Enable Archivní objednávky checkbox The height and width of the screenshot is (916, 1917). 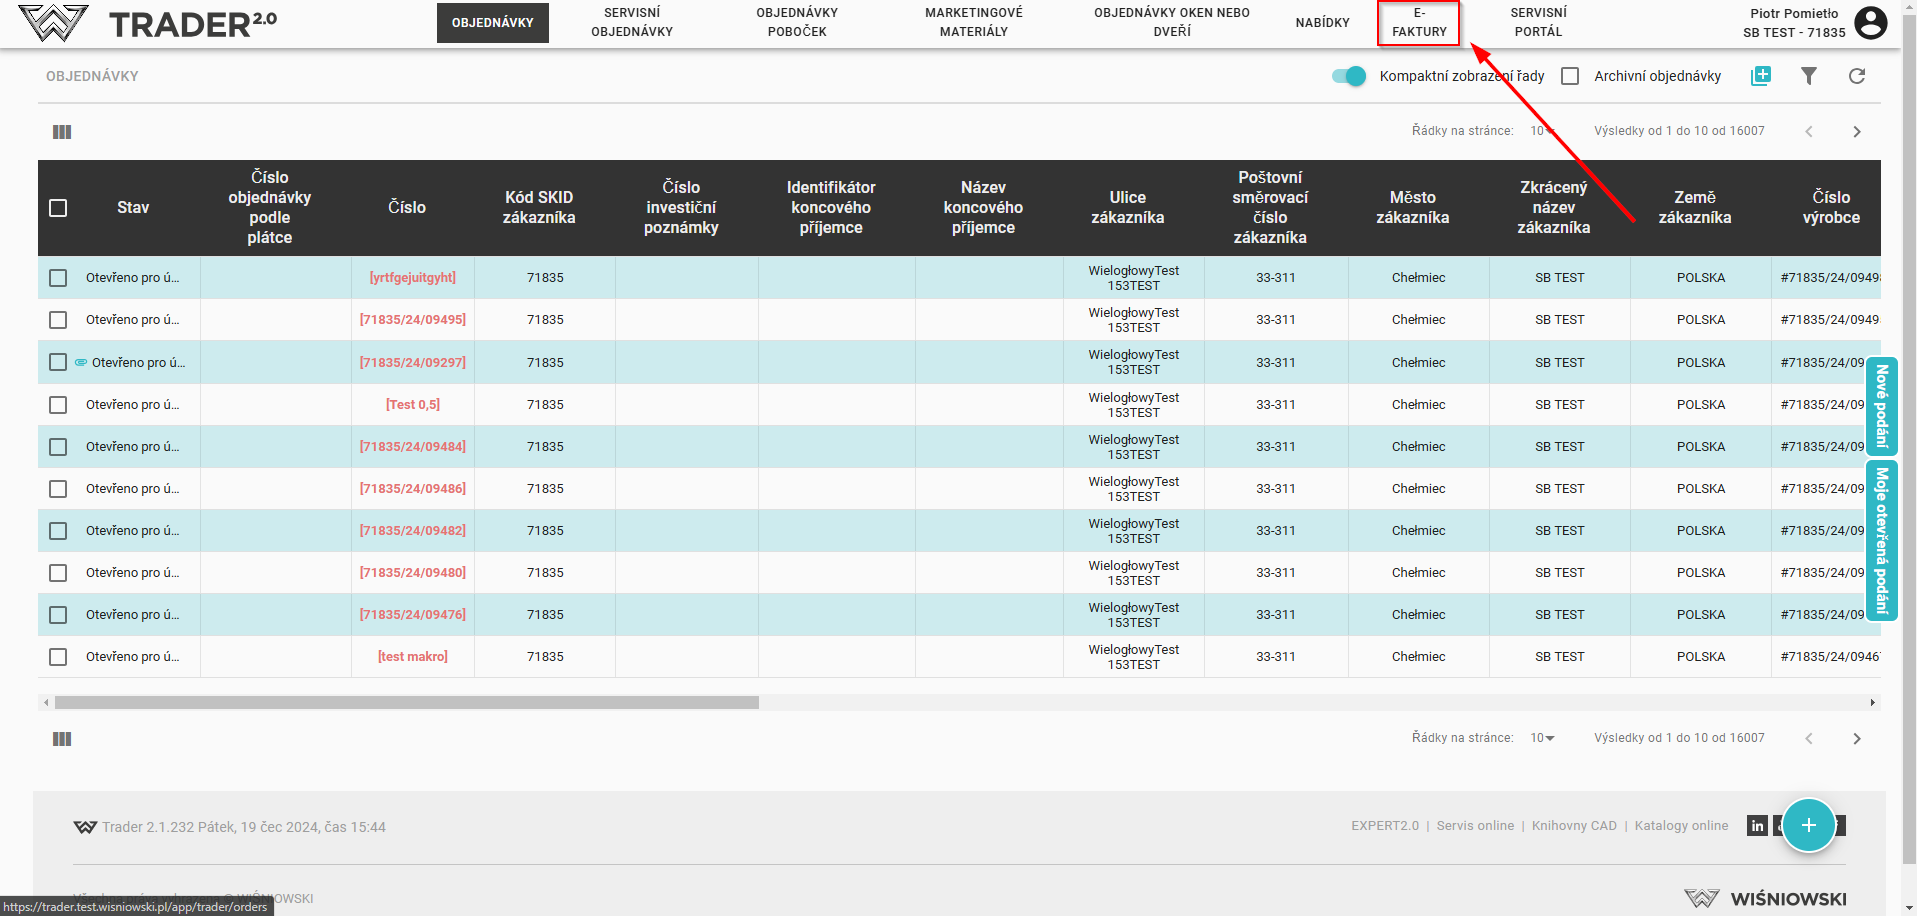1570,76
